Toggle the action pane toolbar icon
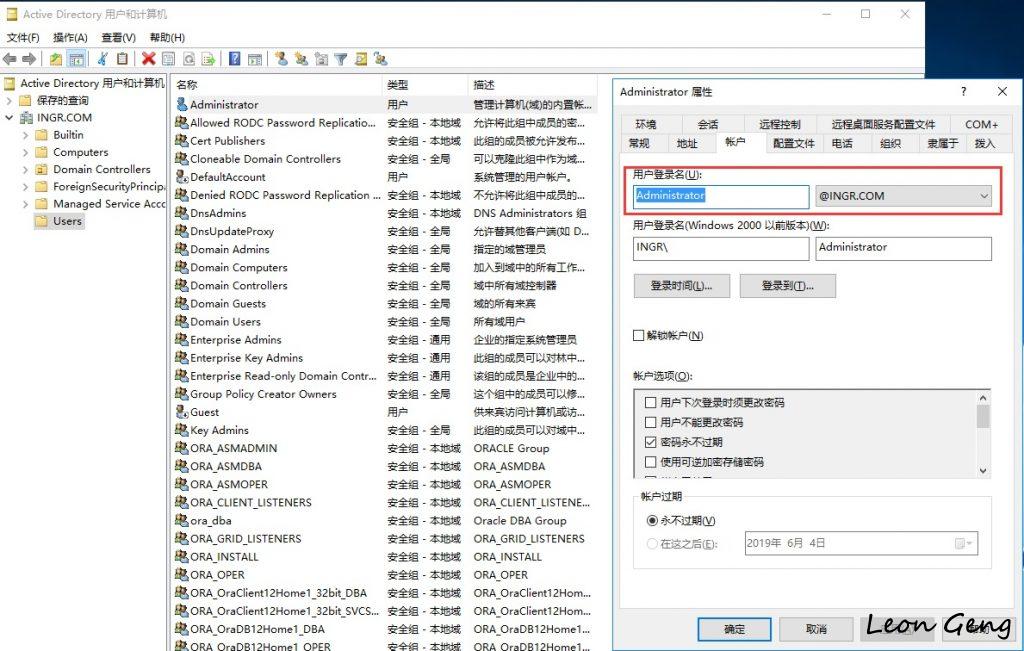This screenshot has height=651, width=1024. pos(255,59)
